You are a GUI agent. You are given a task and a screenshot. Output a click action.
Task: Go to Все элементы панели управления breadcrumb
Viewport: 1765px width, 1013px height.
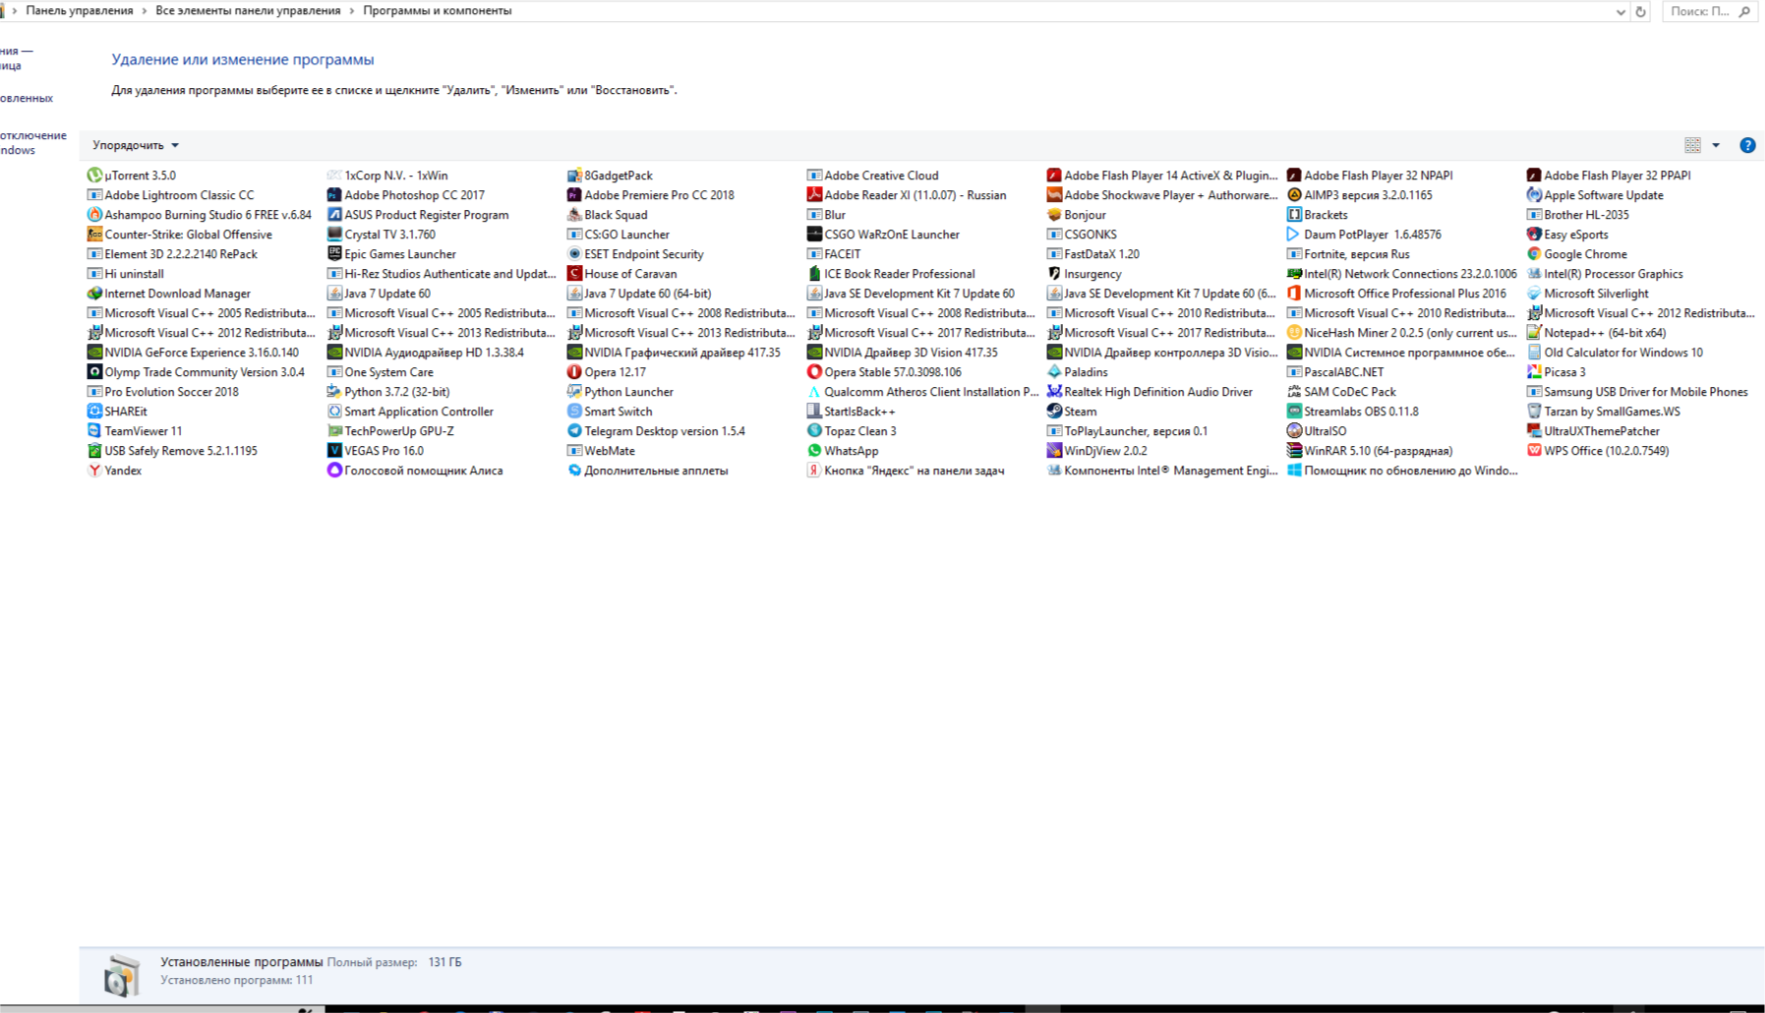click(248, 11)
